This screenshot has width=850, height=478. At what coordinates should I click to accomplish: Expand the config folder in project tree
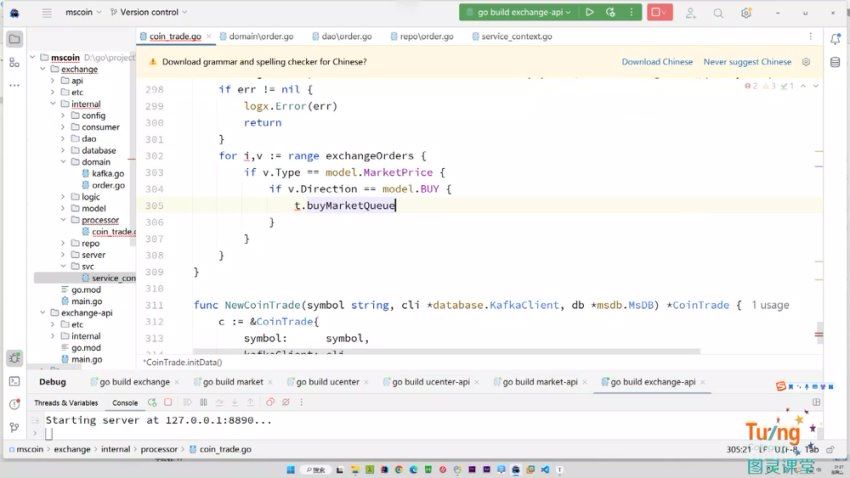(x=63, y=116)
